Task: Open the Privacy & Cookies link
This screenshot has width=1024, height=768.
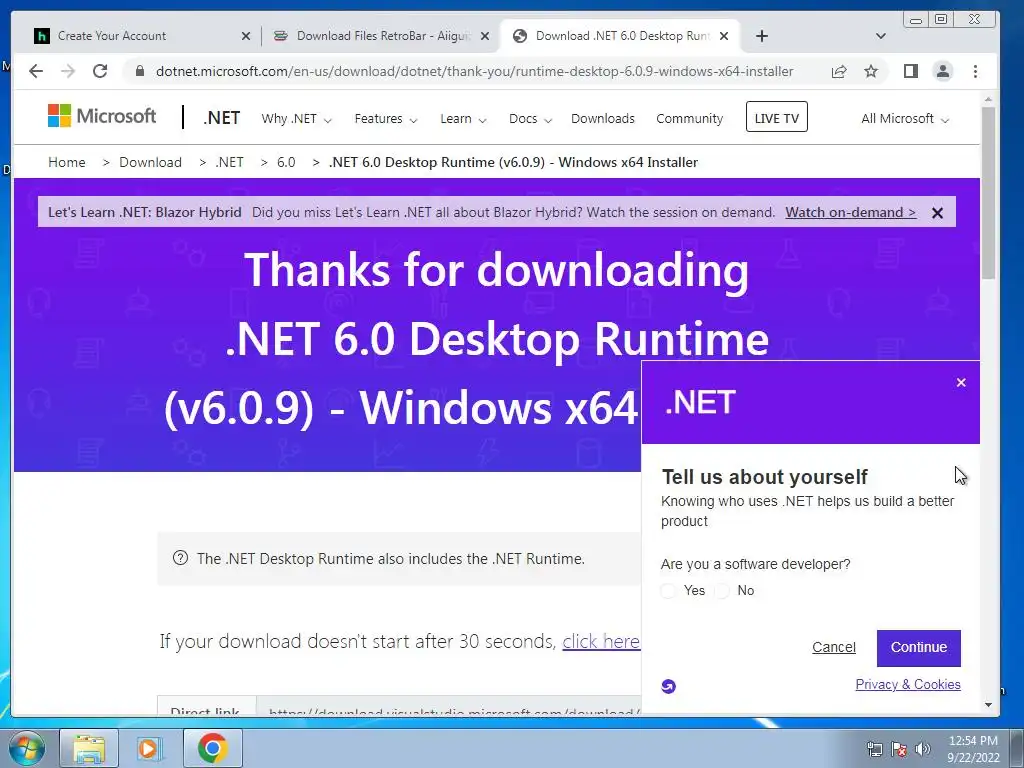Action: [908, 684]
